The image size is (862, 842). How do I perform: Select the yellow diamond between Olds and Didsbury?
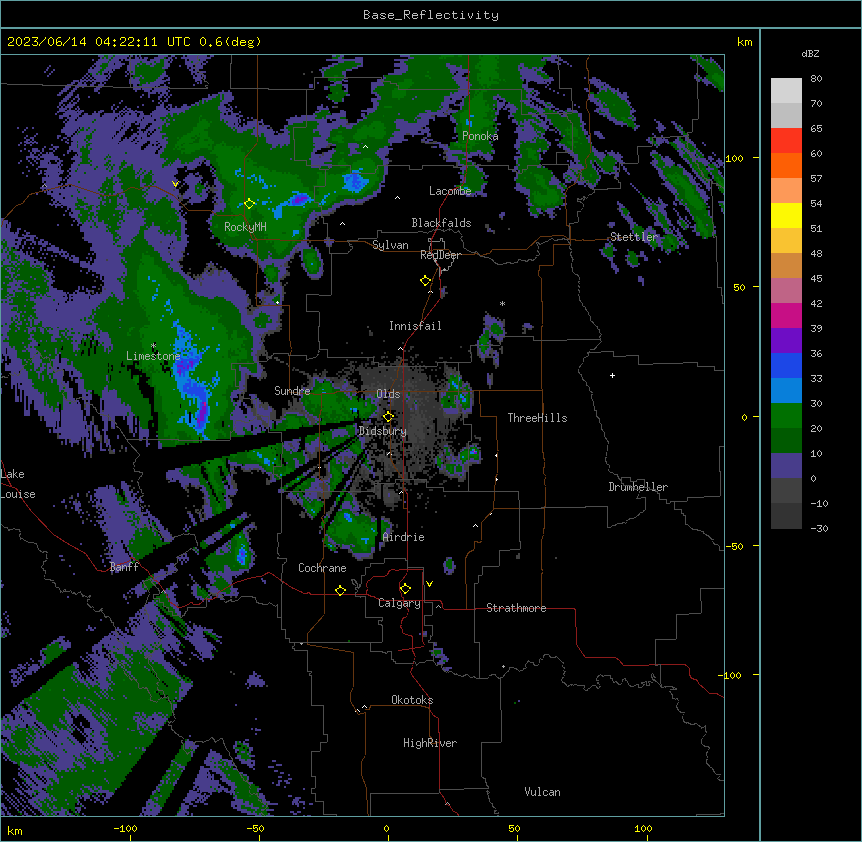point(389,416)
